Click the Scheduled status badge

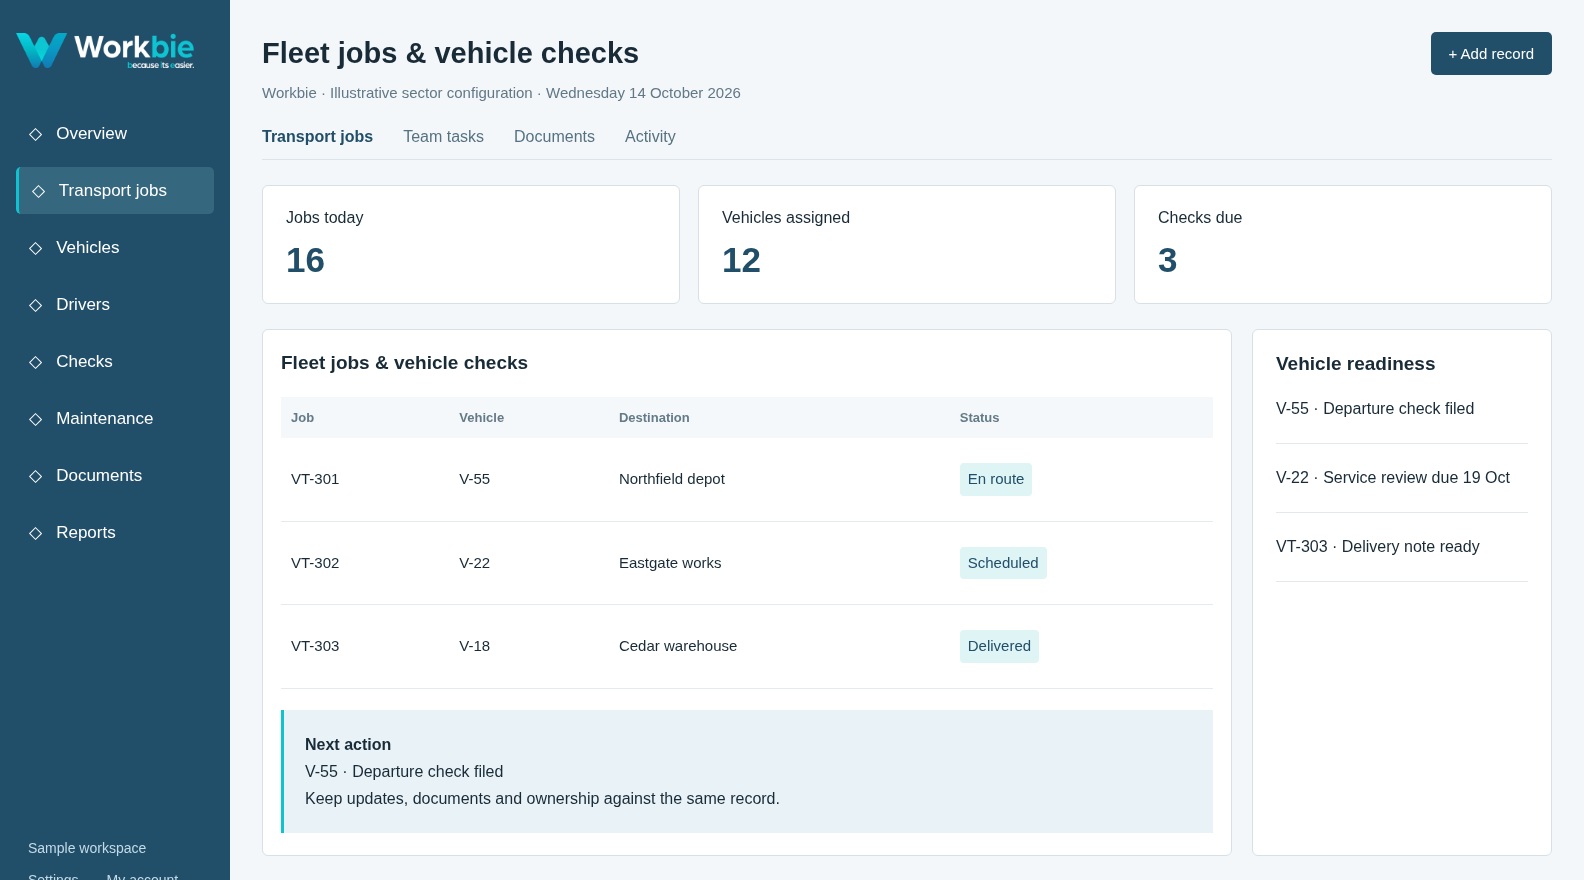1003,563
